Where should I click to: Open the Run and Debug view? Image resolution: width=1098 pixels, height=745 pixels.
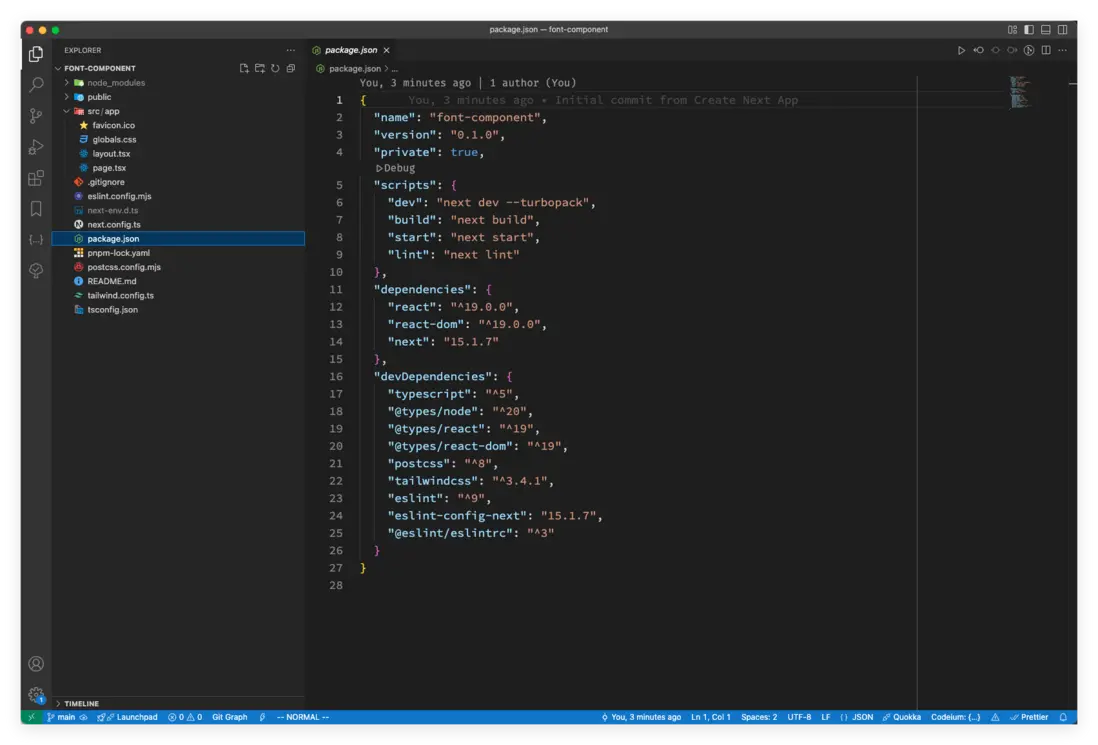point(36,147)
